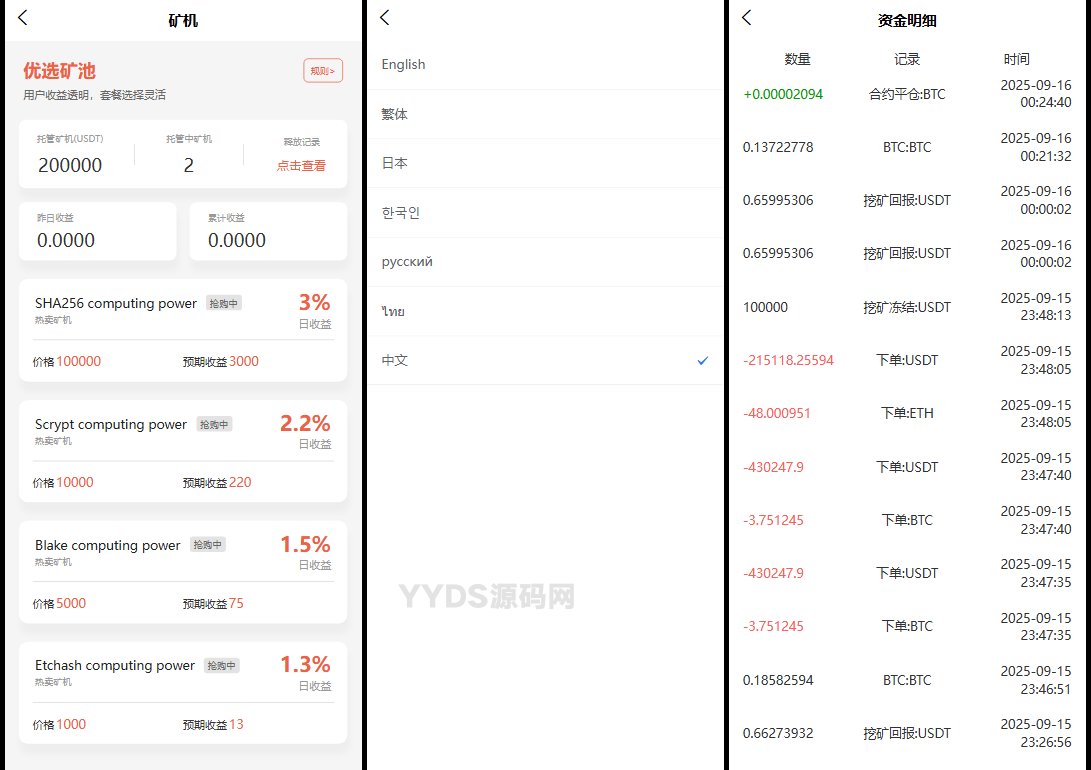The image size is (1091, 770).
Task: Open Etchash computing power miner card
Action: pyautogui.click(x=183, y=693)
